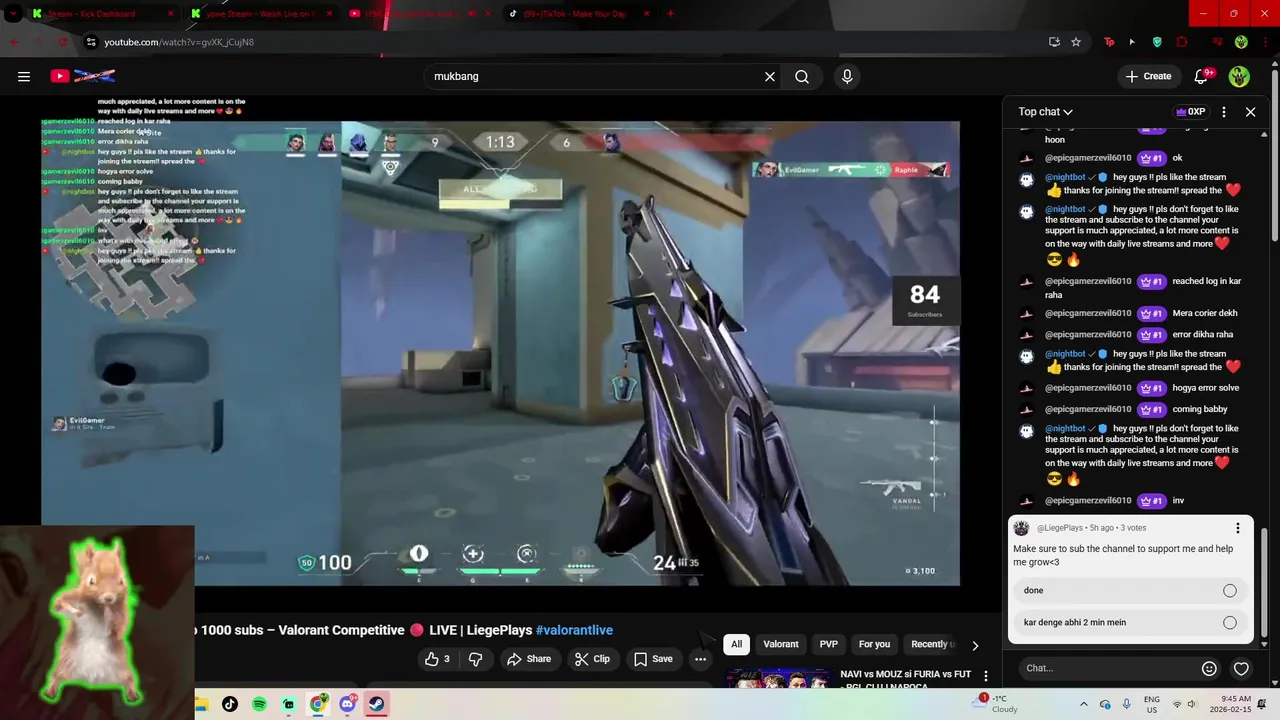This screenshot has width=1280, height=720.
Task: Close the Kick Dashboard tab
Action: (170, 14)
